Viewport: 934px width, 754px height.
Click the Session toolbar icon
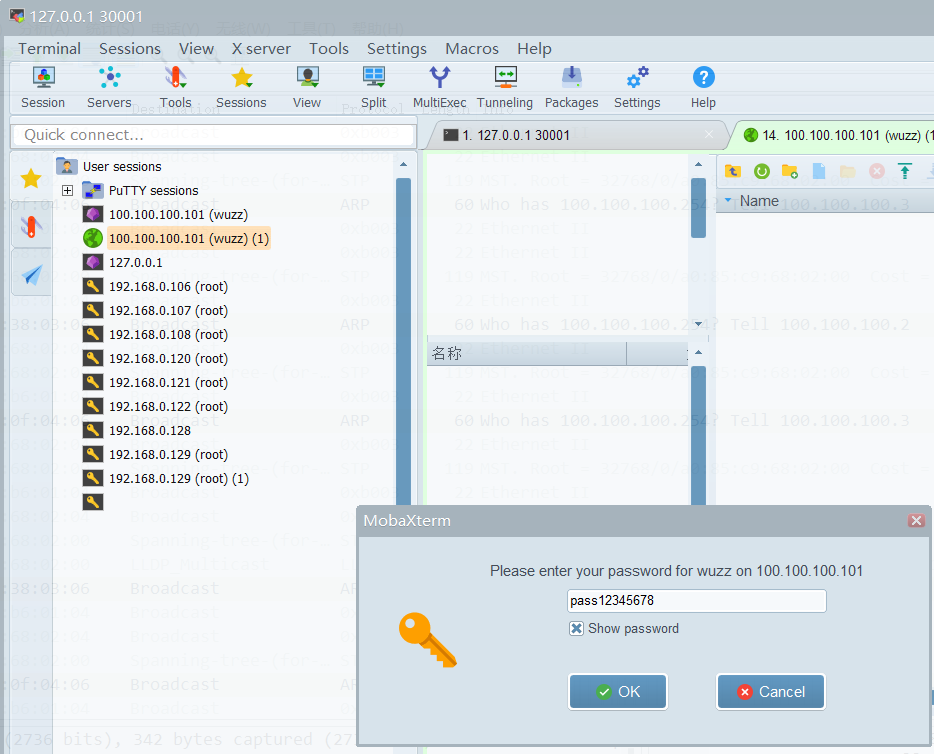pos(43,77)
